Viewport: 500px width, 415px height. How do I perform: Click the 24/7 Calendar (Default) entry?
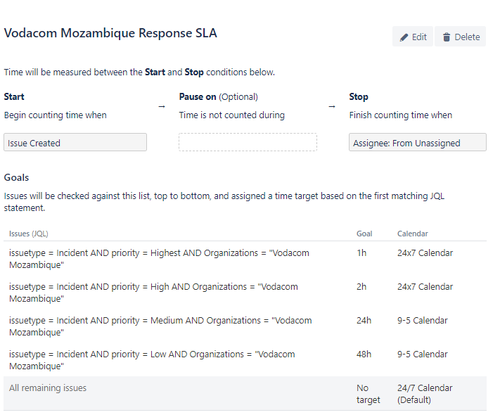click(425, 394)
